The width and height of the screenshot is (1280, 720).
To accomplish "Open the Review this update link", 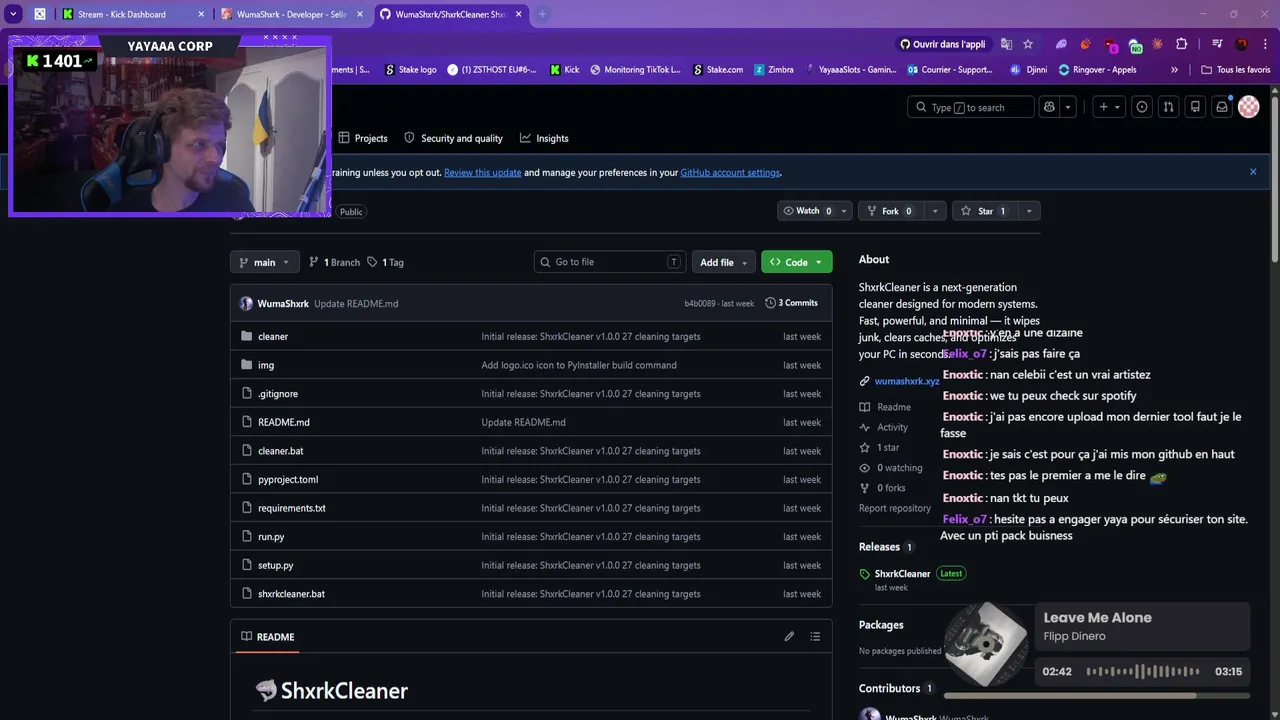I will pyautogui.click(x=482, y=172).
